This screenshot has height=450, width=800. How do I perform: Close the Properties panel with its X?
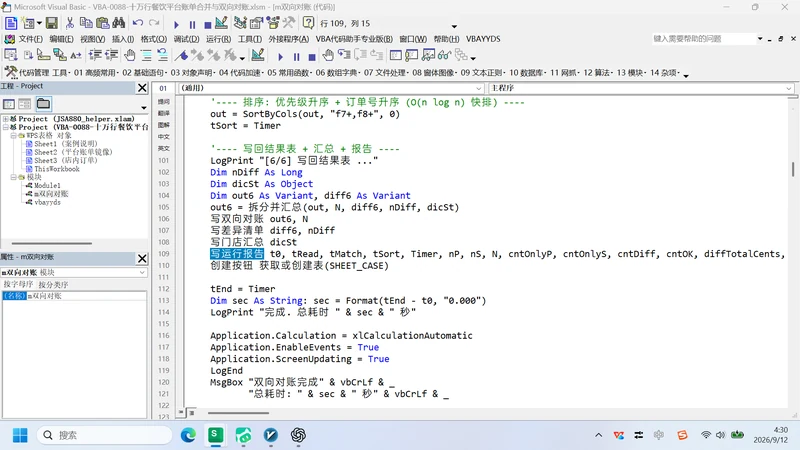coord(142,258)
